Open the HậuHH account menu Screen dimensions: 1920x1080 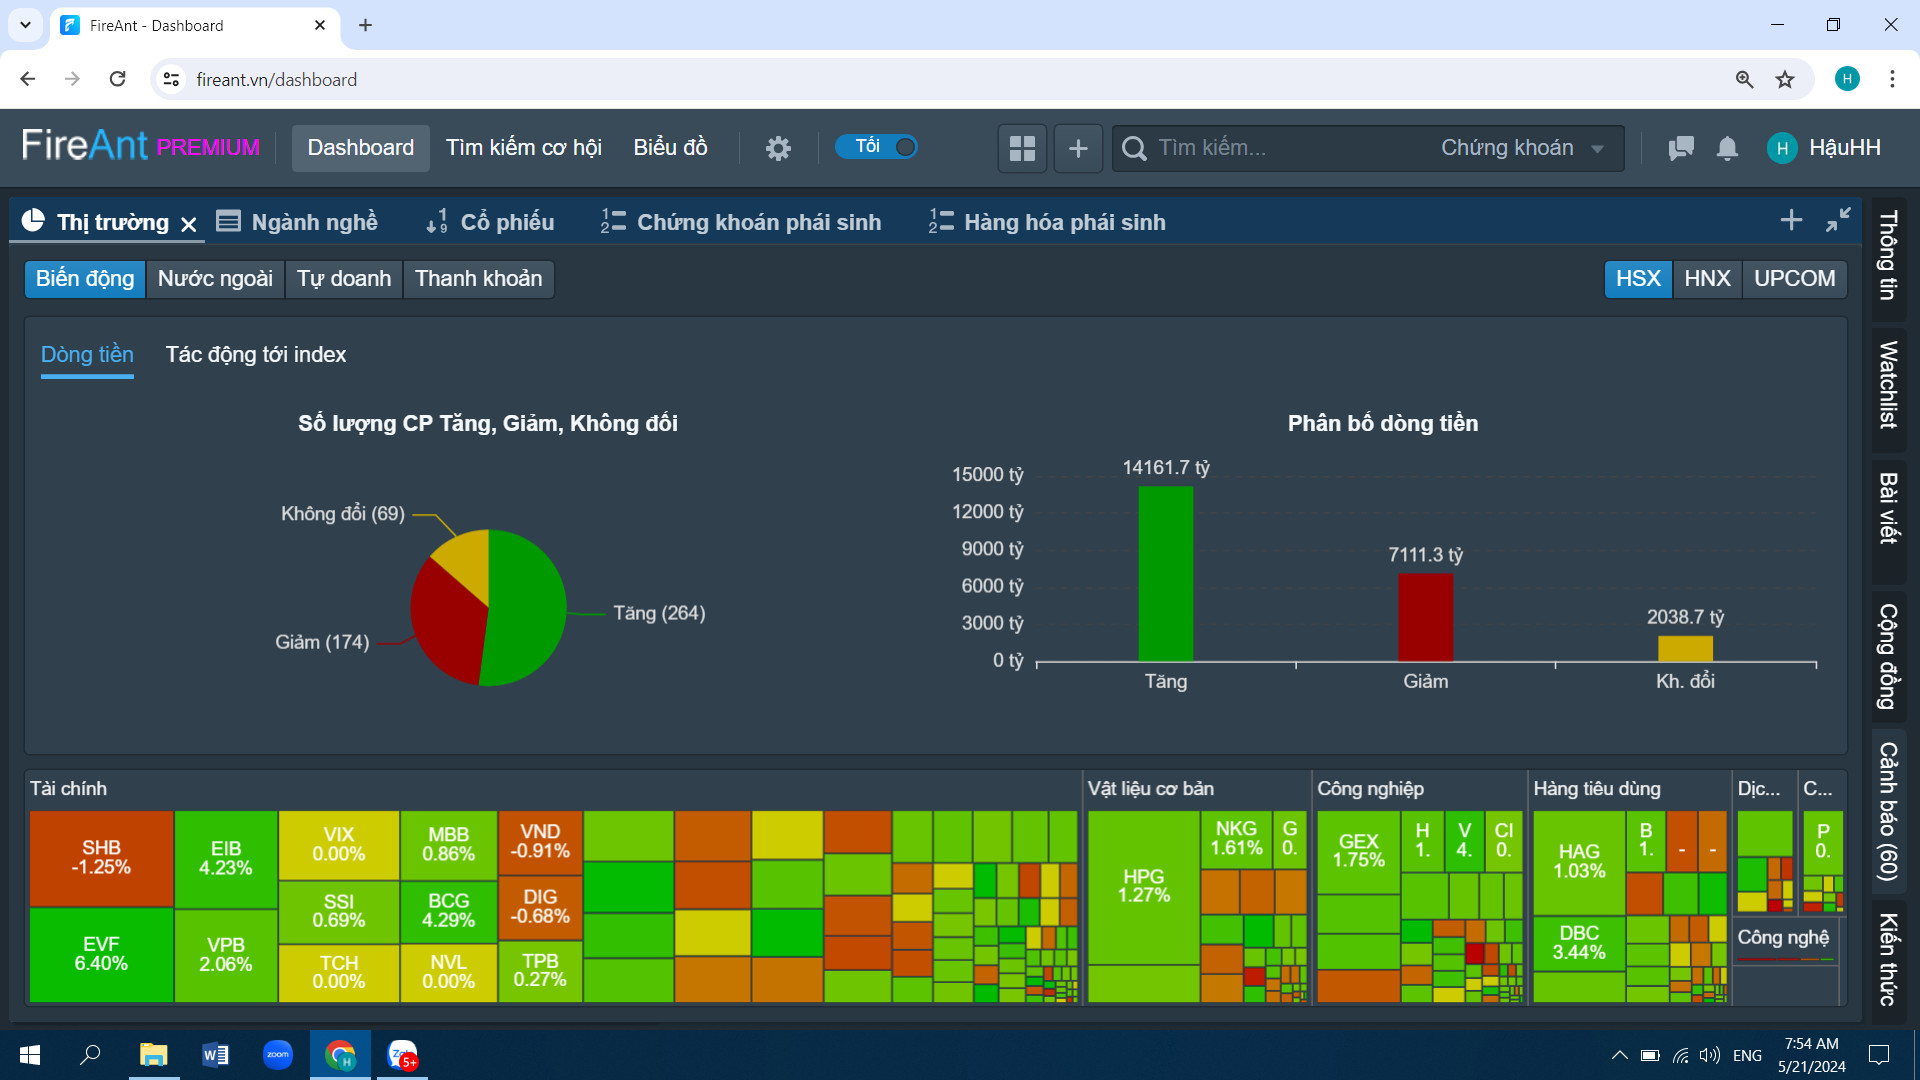(x=1825, y=148)
